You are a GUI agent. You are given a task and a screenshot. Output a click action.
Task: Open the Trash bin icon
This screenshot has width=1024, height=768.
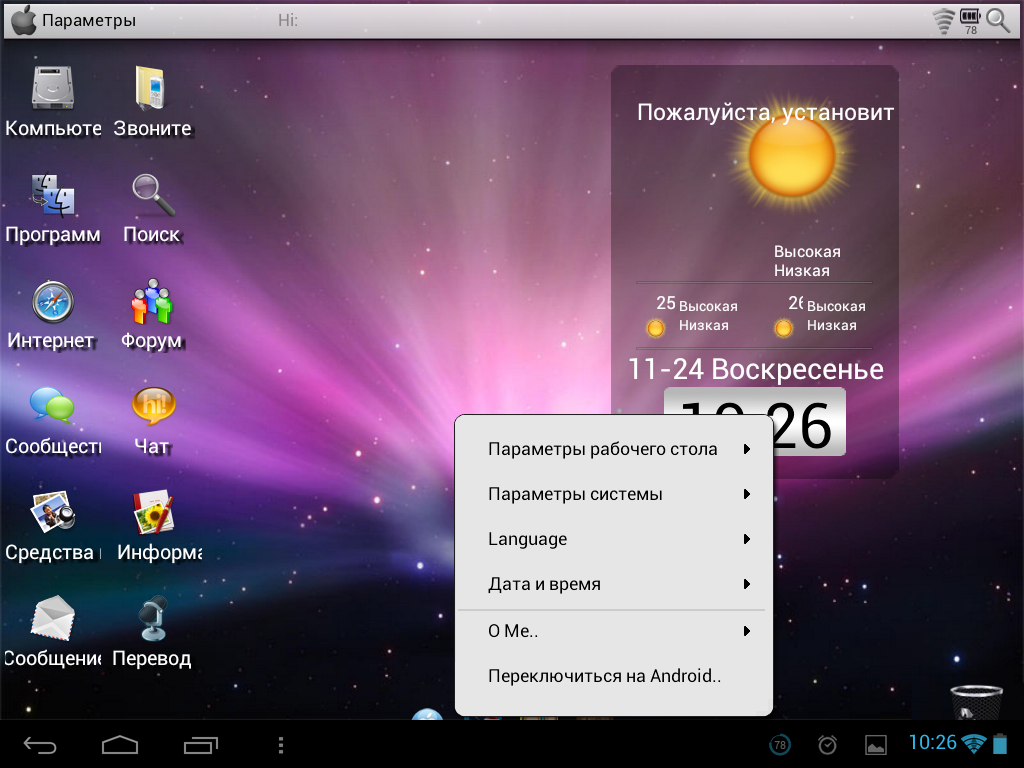pos(976,702)
